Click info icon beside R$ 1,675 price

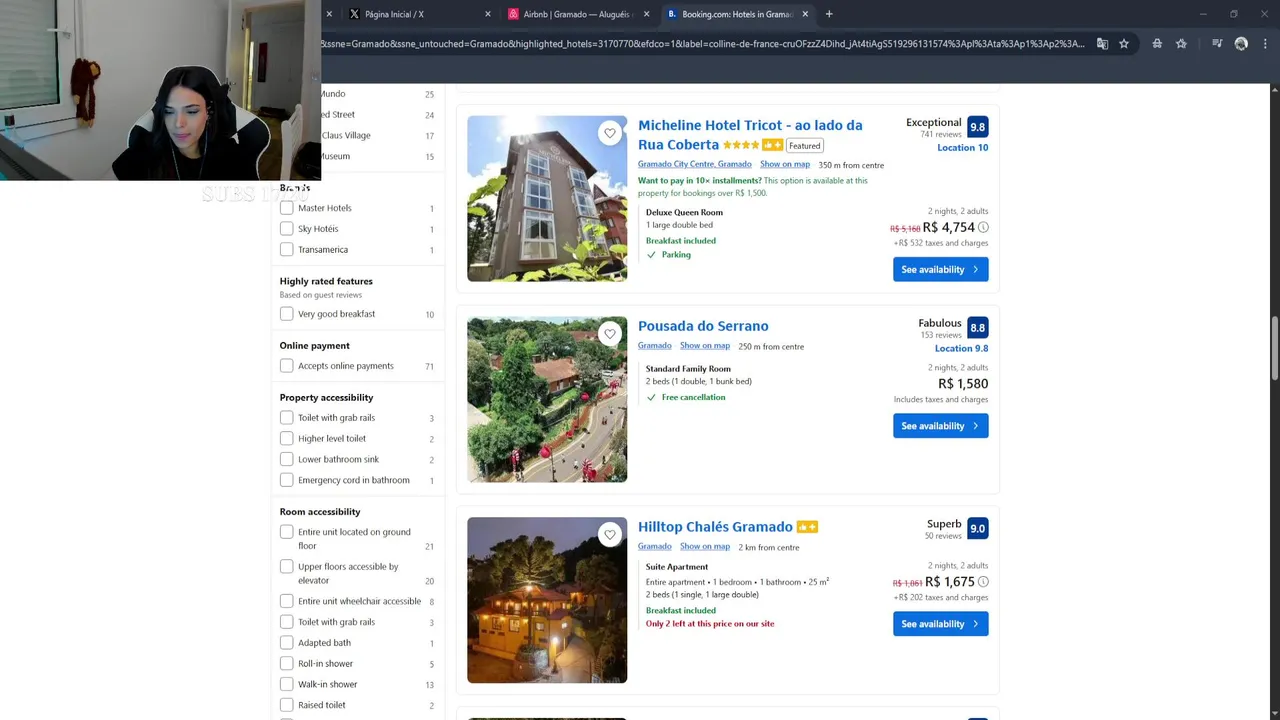983,582
